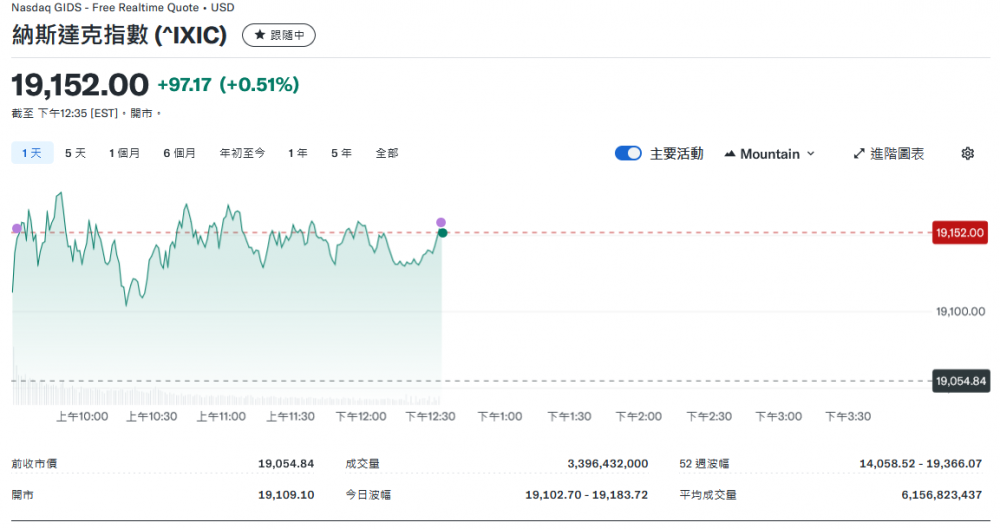Screen dimensions: 1000x529
Task: Open chart settings gear icon
Action: (x=967, y=153)
